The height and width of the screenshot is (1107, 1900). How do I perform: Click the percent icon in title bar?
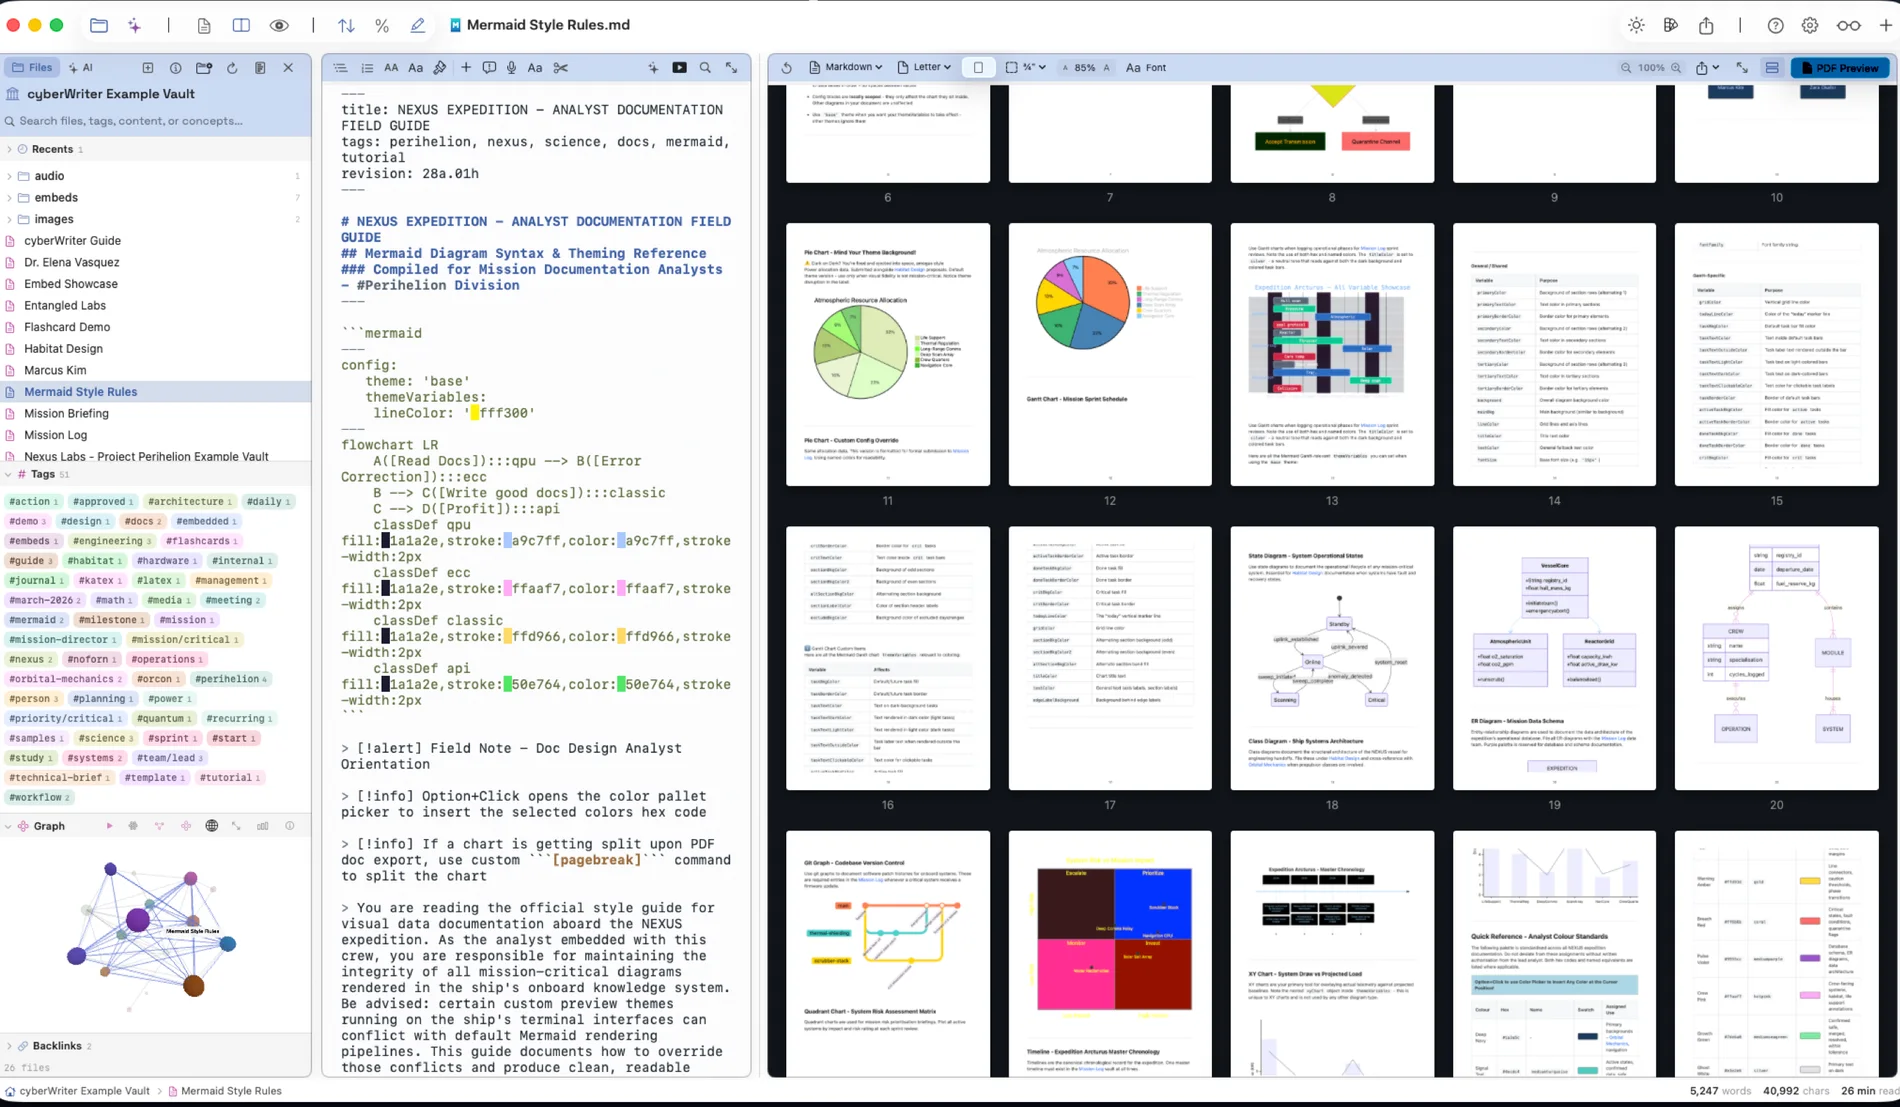381,25
